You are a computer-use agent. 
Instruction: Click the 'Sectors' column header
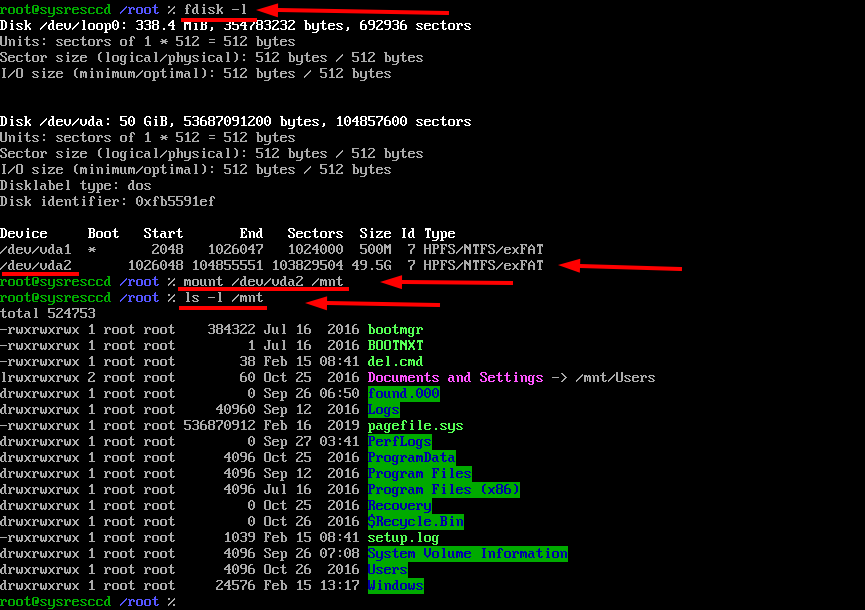click(315, 233)
